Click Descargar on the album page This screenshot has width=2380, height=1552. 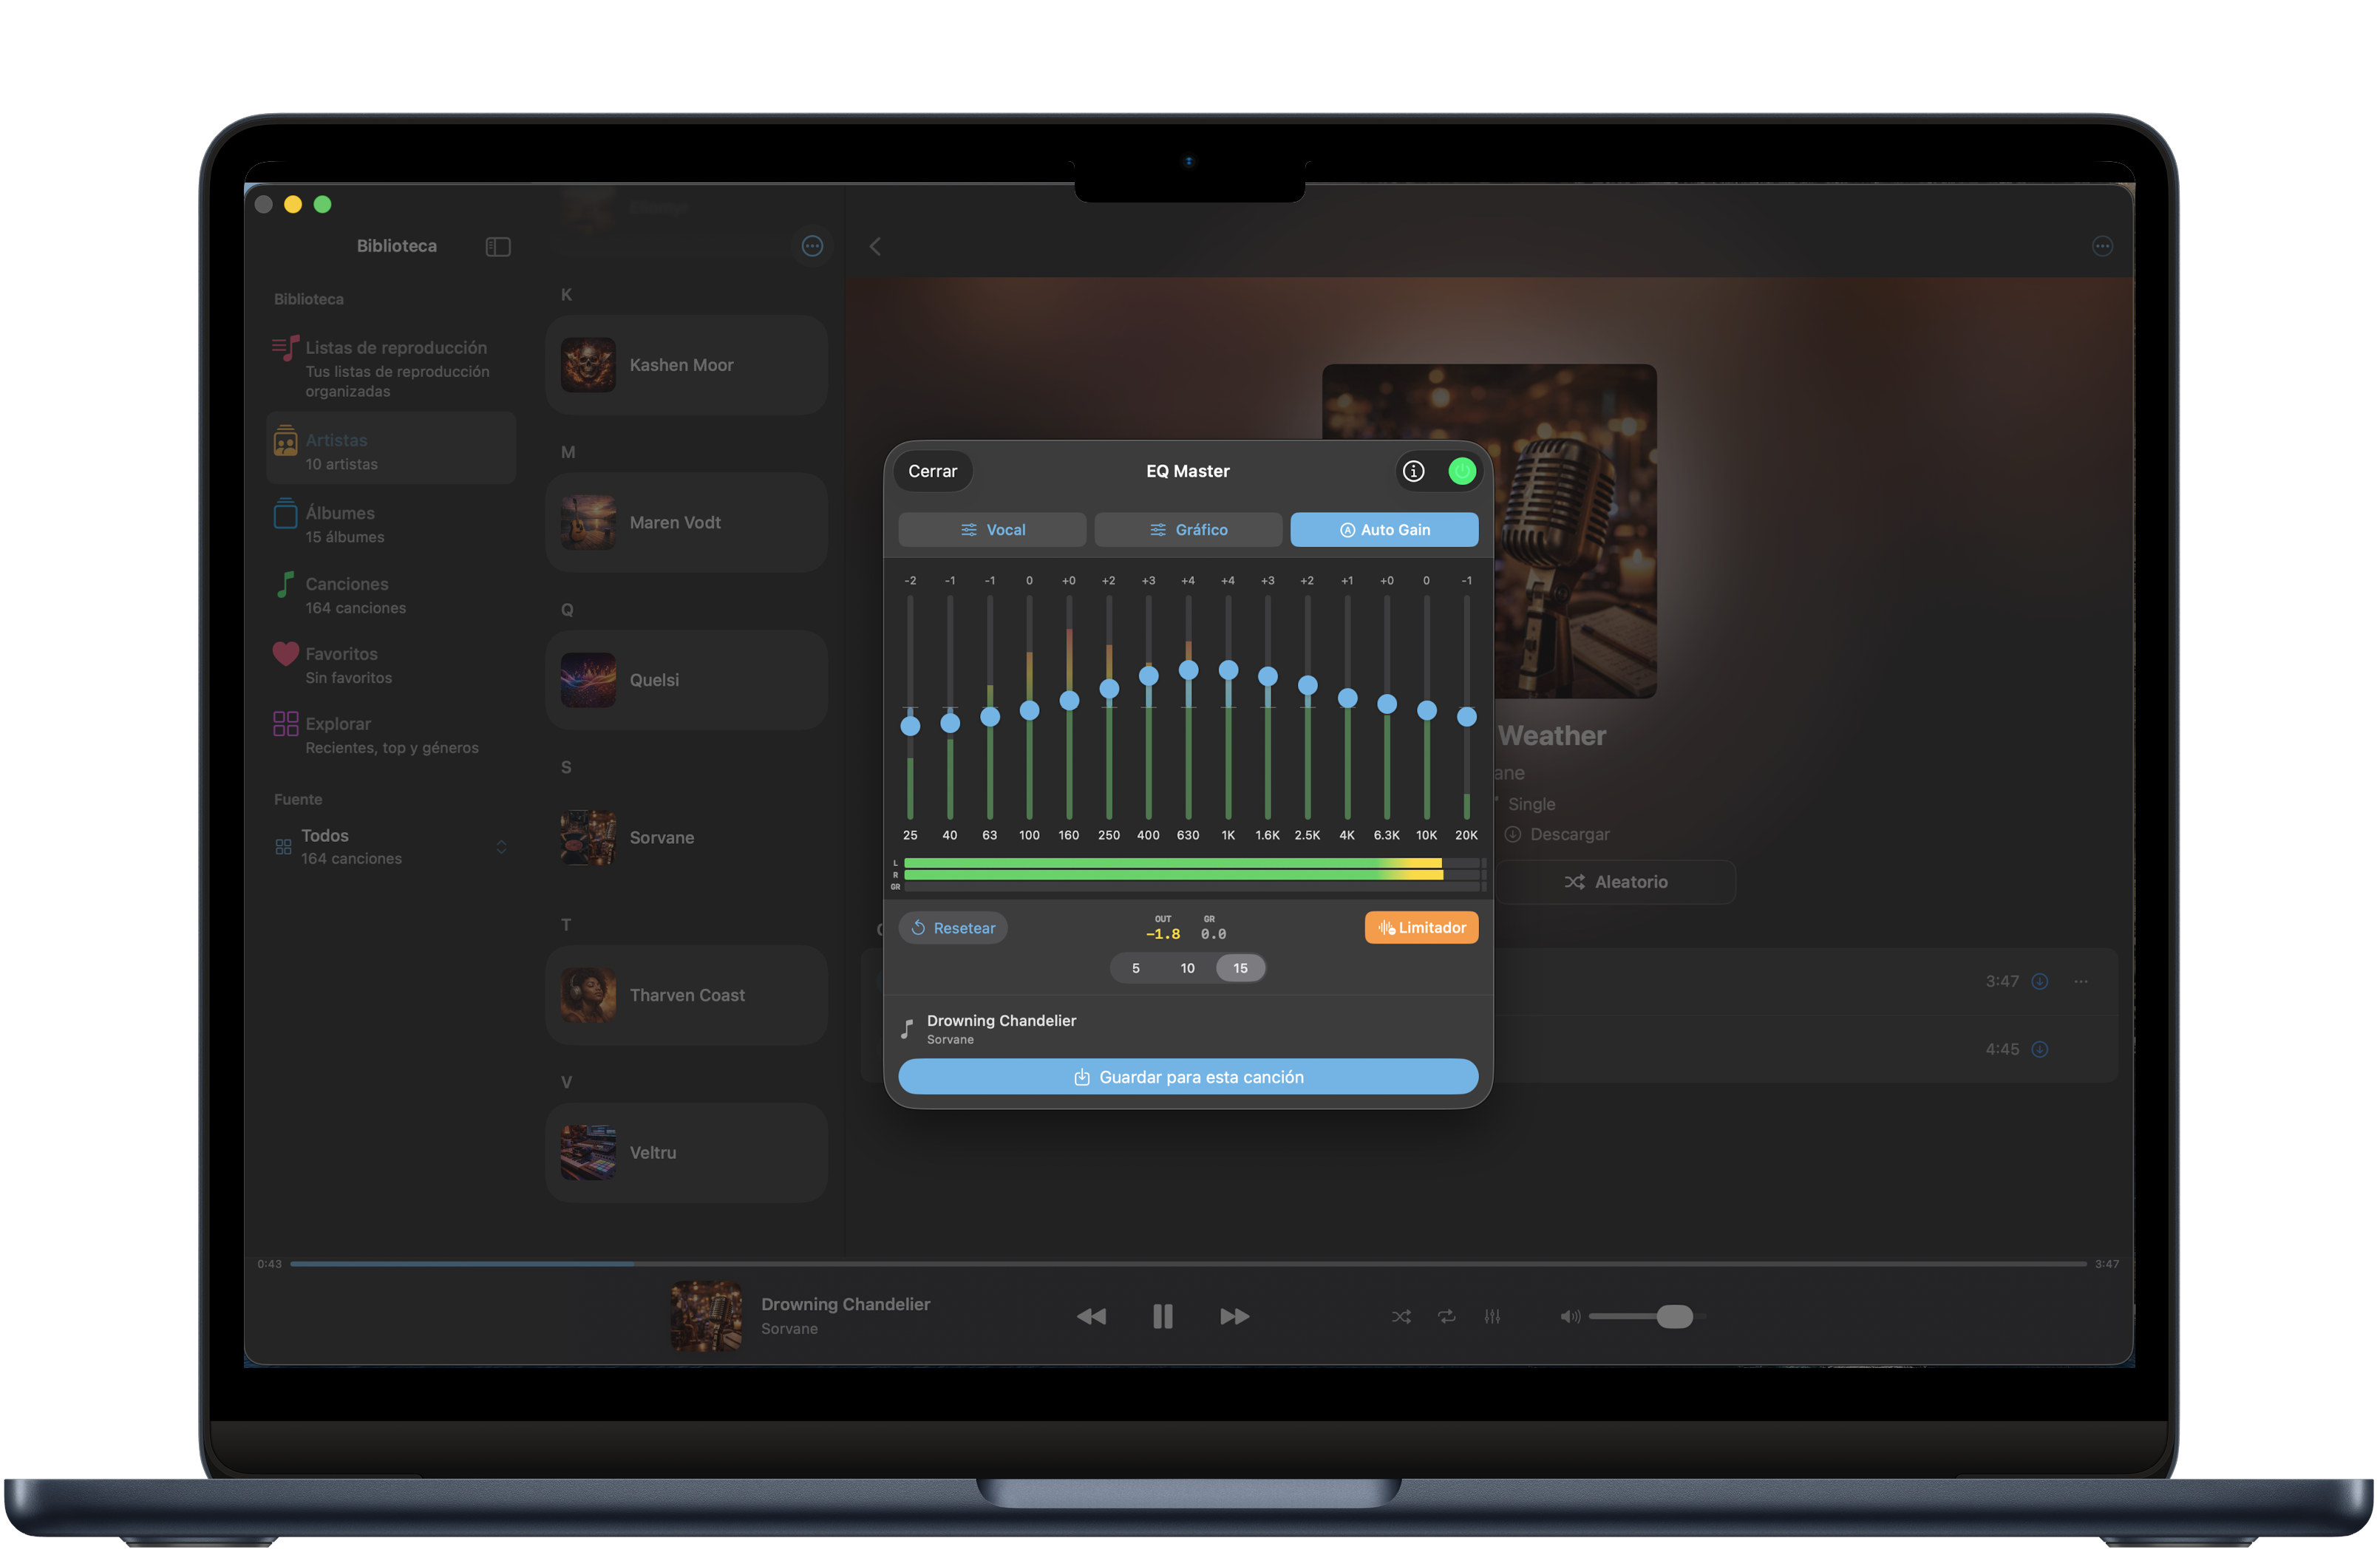point(1558,834)
